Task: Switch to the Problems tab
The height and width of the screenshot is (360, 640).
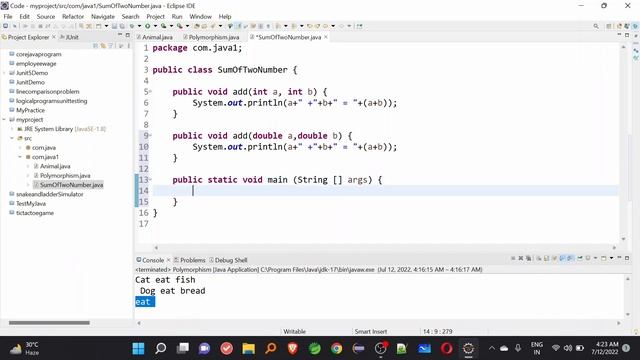Action: [190, 260]
